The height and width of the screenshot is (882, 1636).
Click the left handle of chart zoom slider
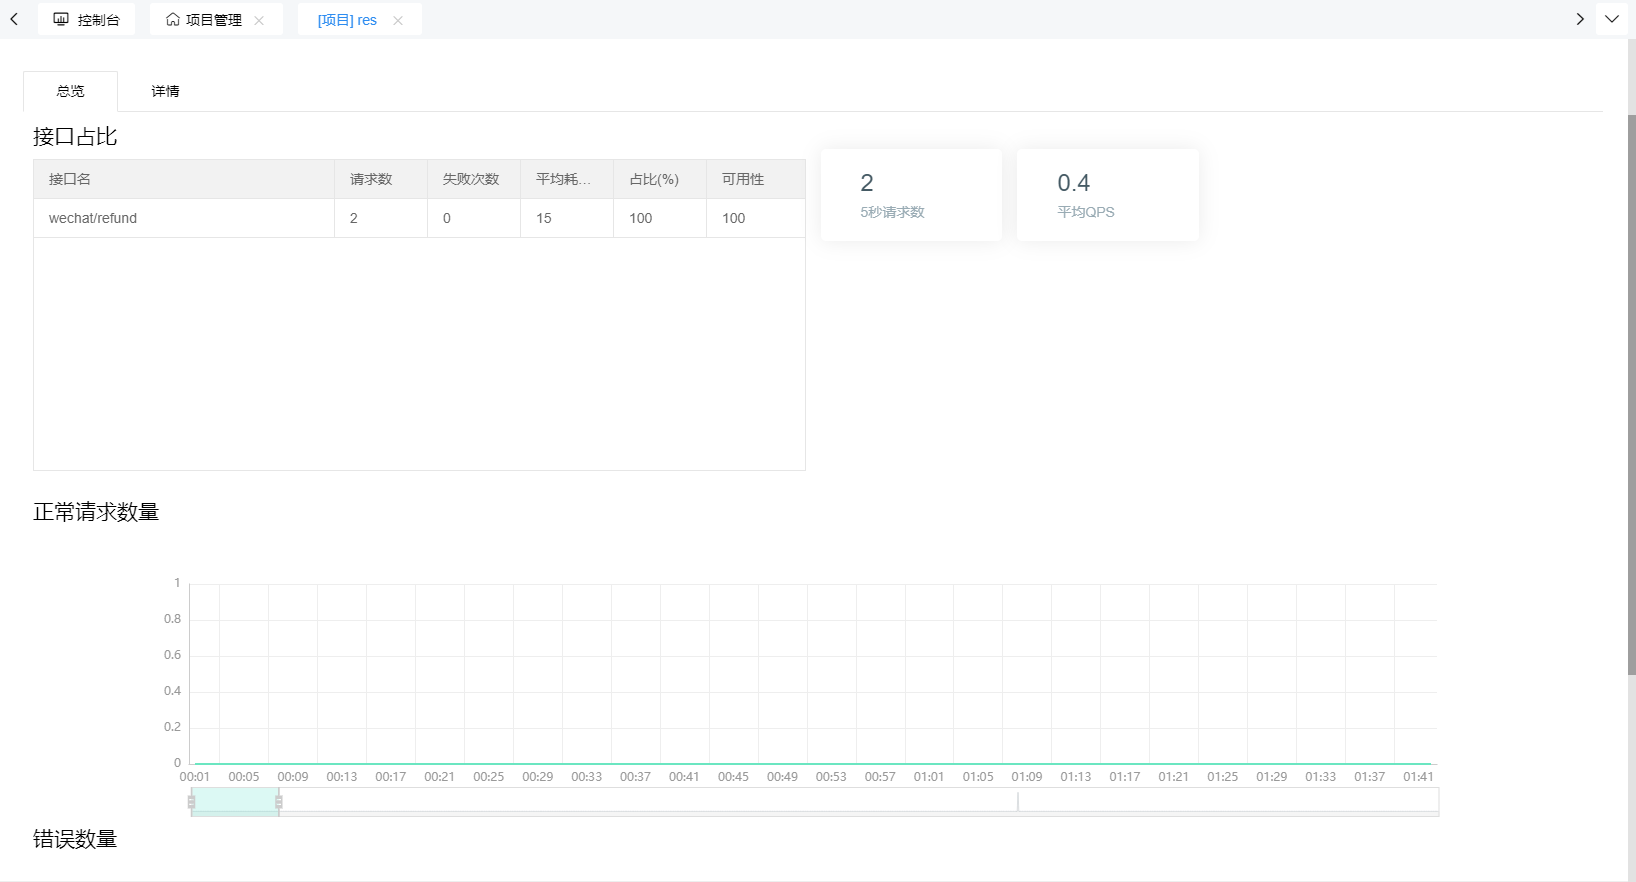click(191, 801)
